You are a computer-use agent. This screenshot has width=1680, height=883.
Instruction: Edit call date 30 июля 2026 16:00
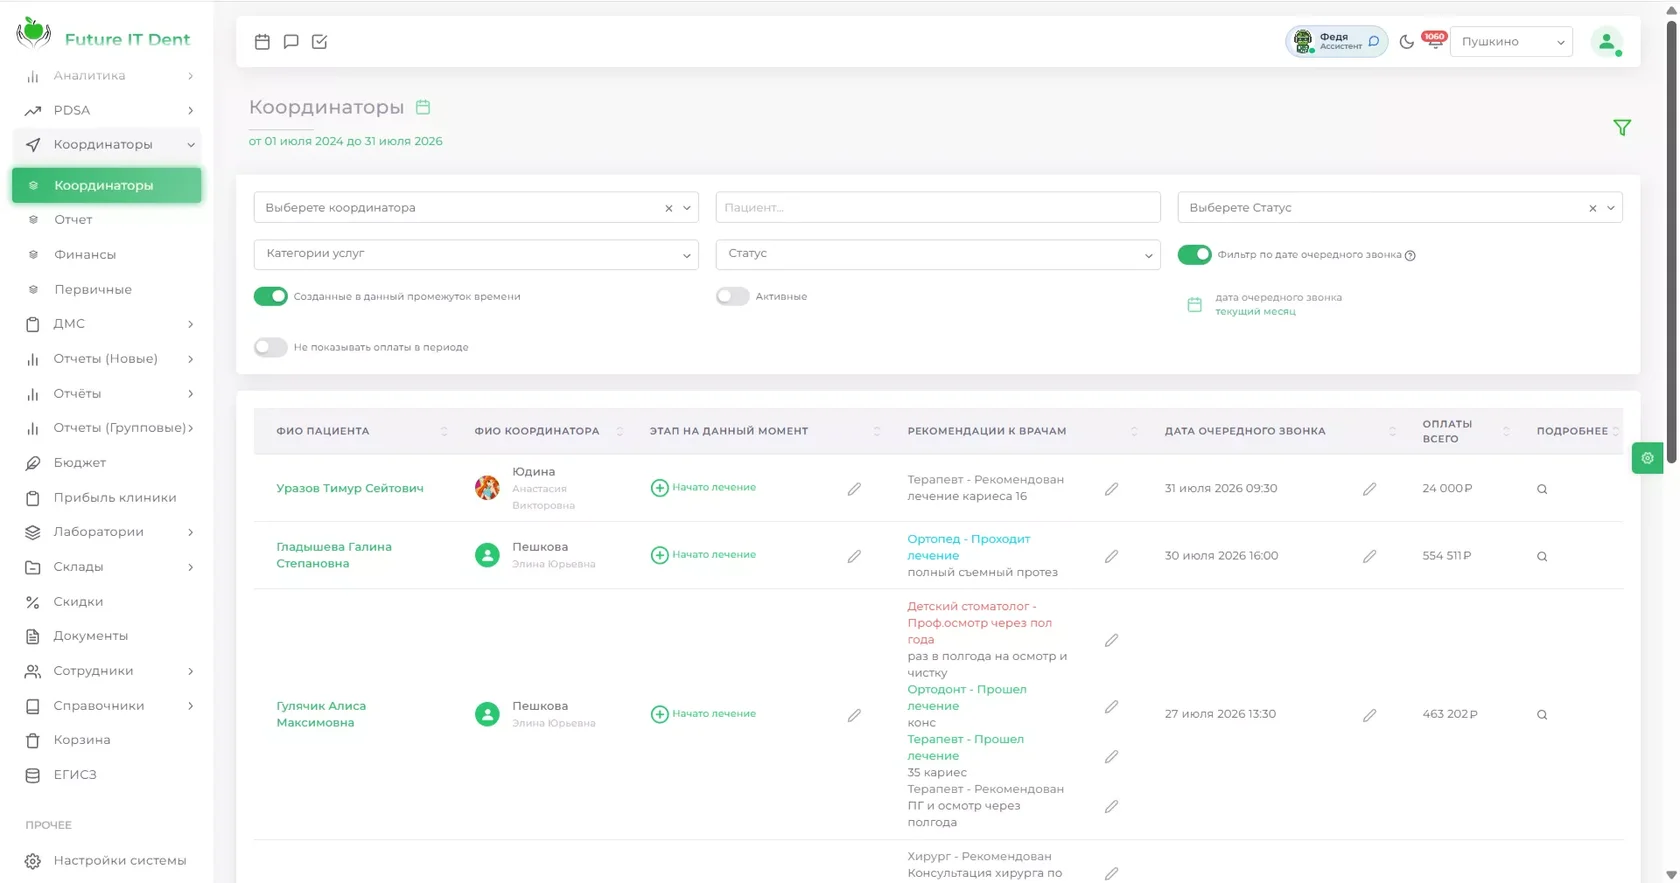click(x=1369, y=556)
